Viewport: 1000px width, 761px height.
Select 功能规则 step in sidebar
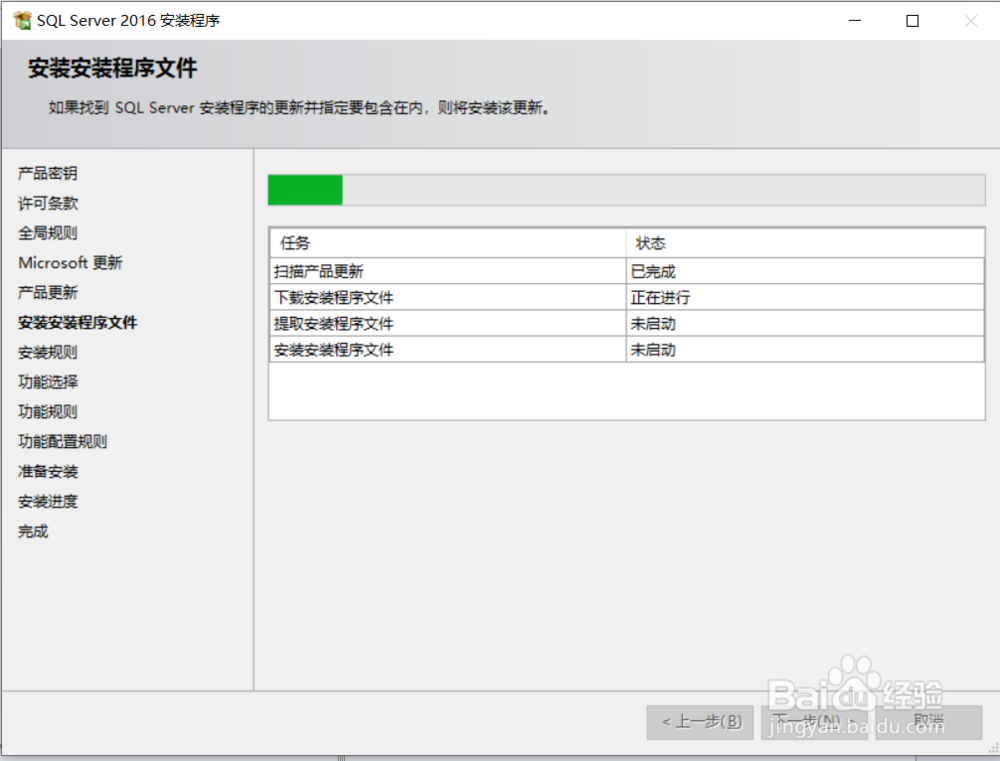(48, 411)
